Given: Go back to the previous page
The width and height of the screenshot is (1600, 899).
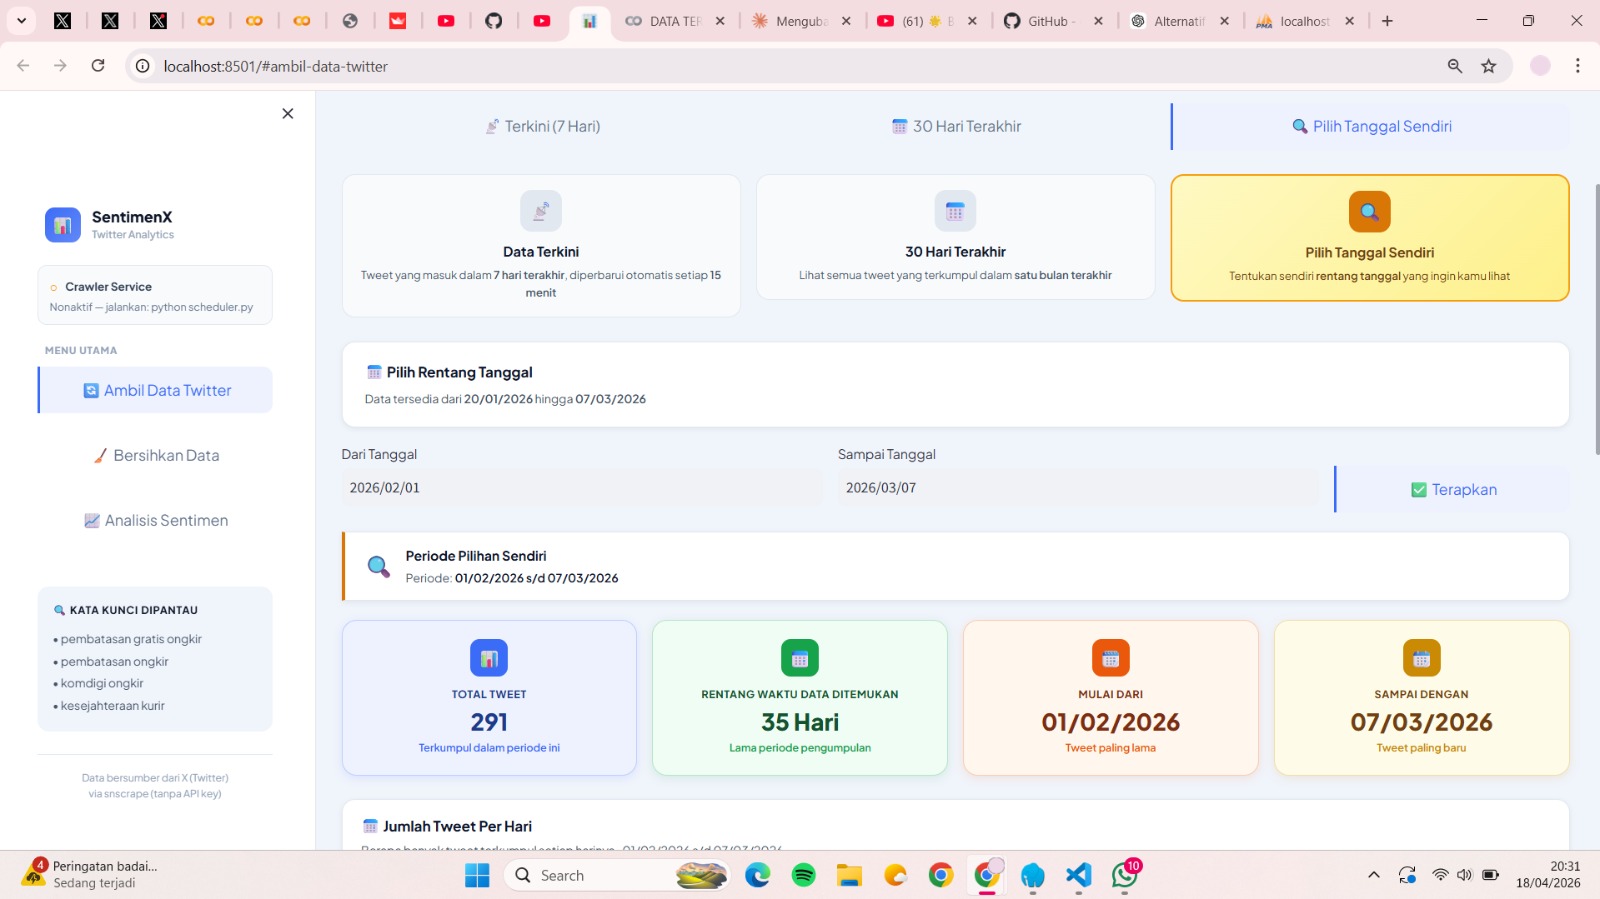Looking at the screenshot, I should pyautogui.click(x=23, y=66).
